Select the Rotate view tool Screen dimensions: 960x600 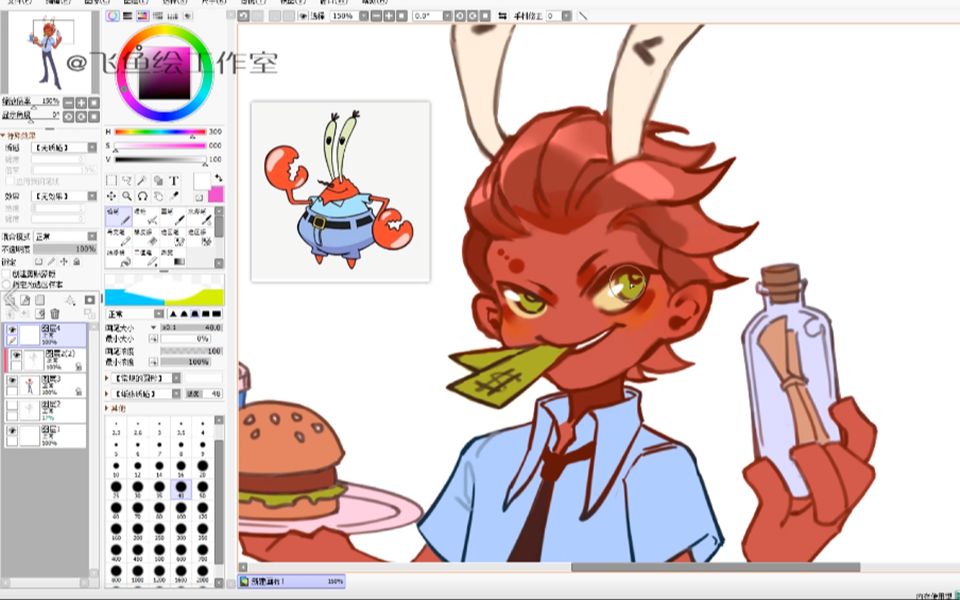coord(142,196)
